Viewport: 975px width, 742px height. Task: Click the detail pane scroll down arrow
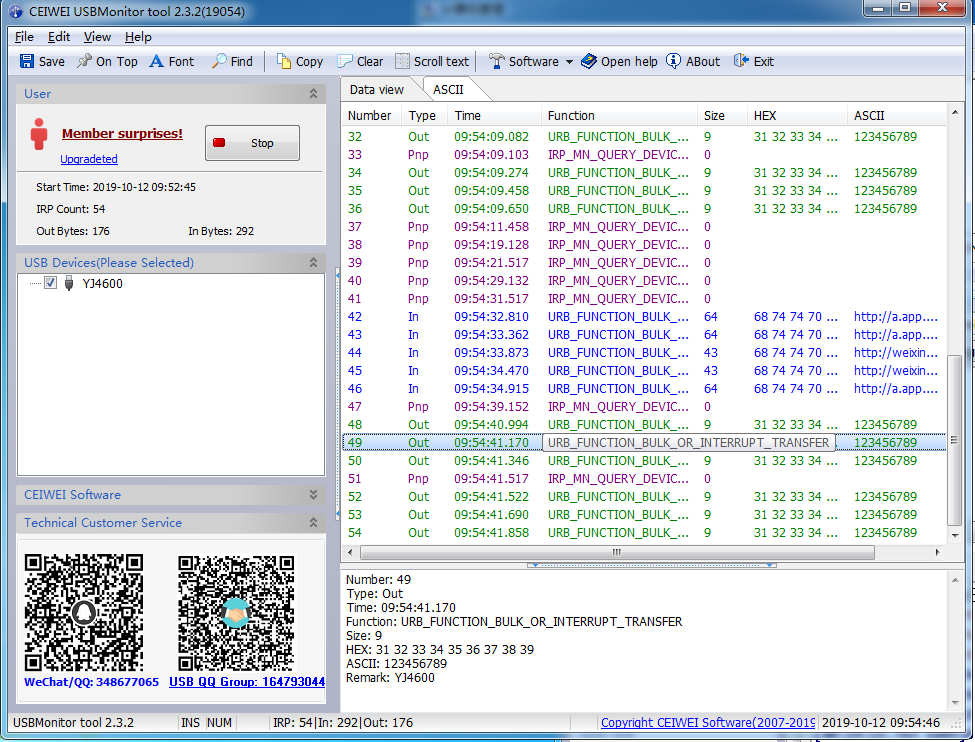click(954, 703)
